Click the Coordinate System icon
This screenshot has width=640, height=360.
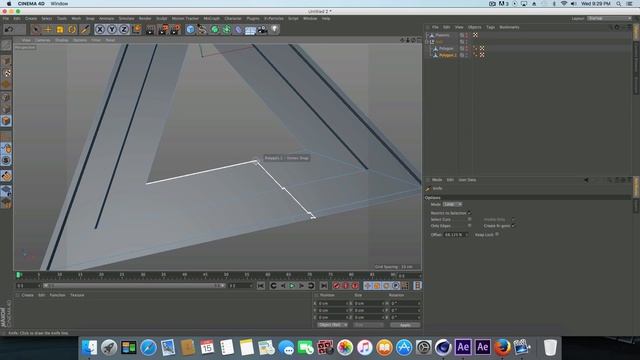(x=137, y=29)
